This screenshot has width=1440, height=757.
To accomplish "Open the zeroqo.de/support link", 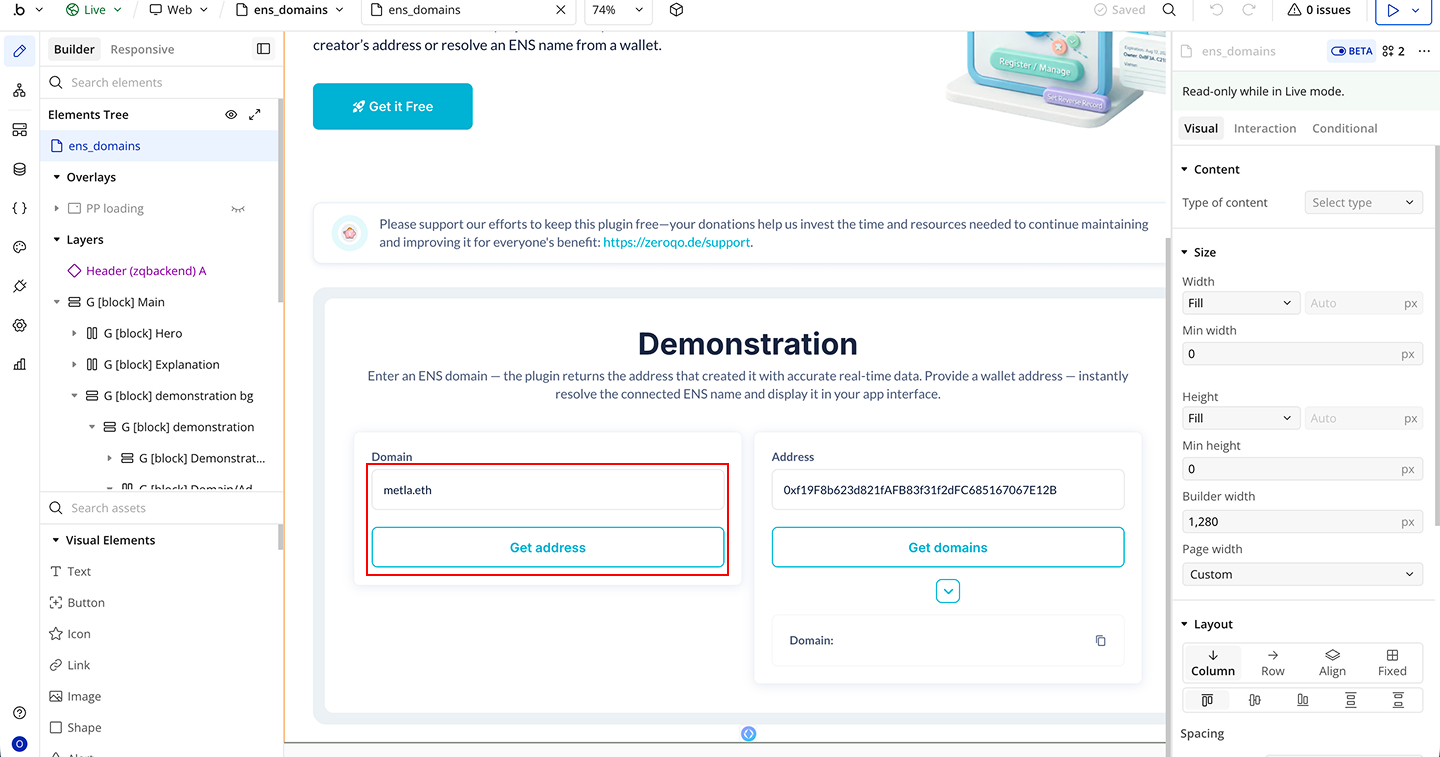I will (x=676, y=242).
